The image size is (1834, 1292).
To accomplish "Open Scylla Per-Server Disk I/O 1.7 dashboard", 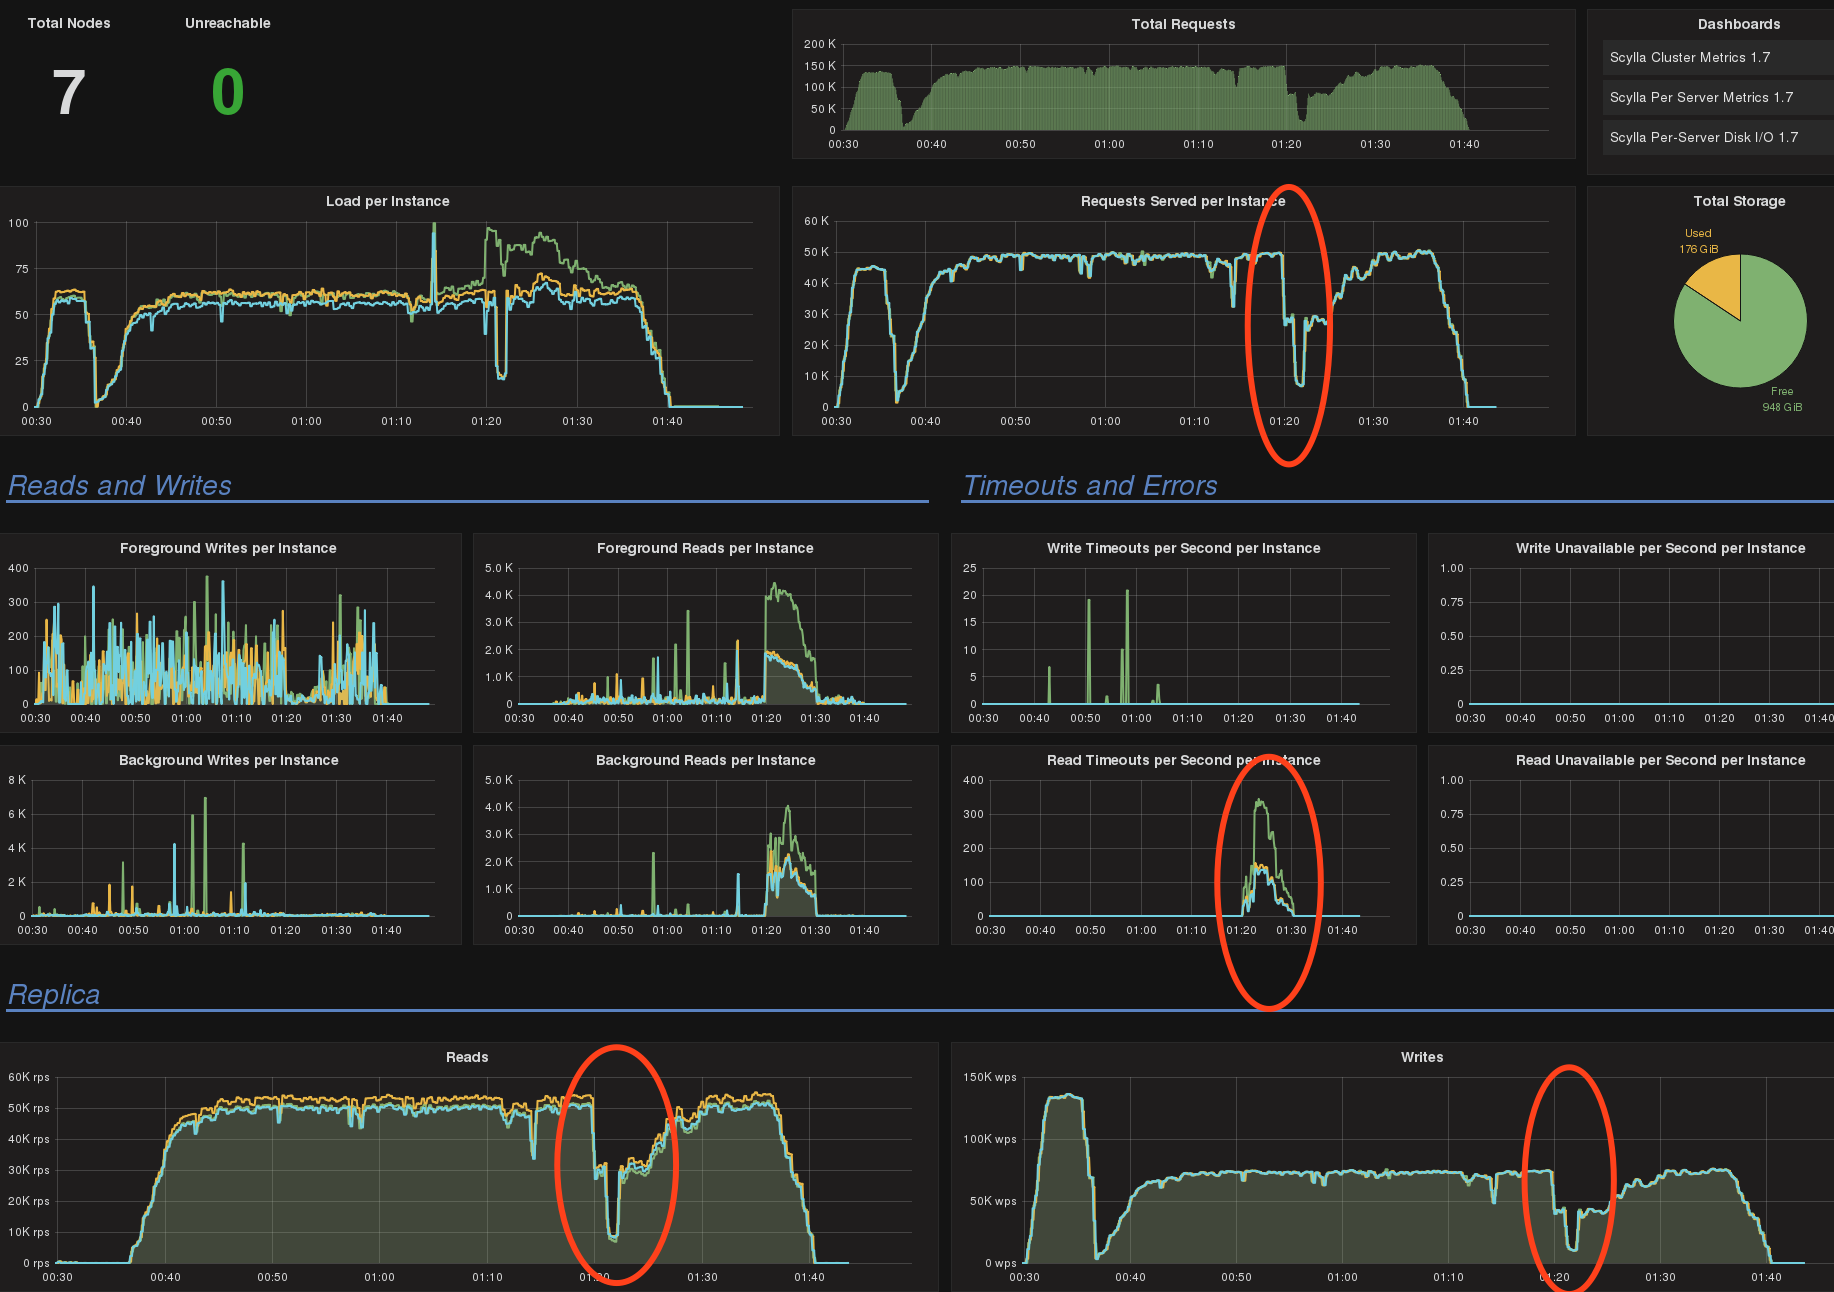I will click(1703, 138).
